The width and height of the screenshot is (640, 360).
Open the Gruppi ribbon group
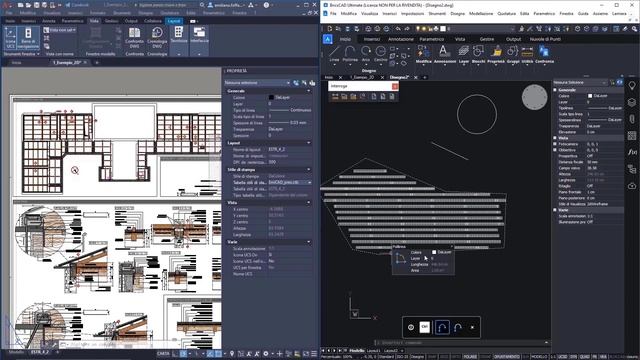[513, 54]
